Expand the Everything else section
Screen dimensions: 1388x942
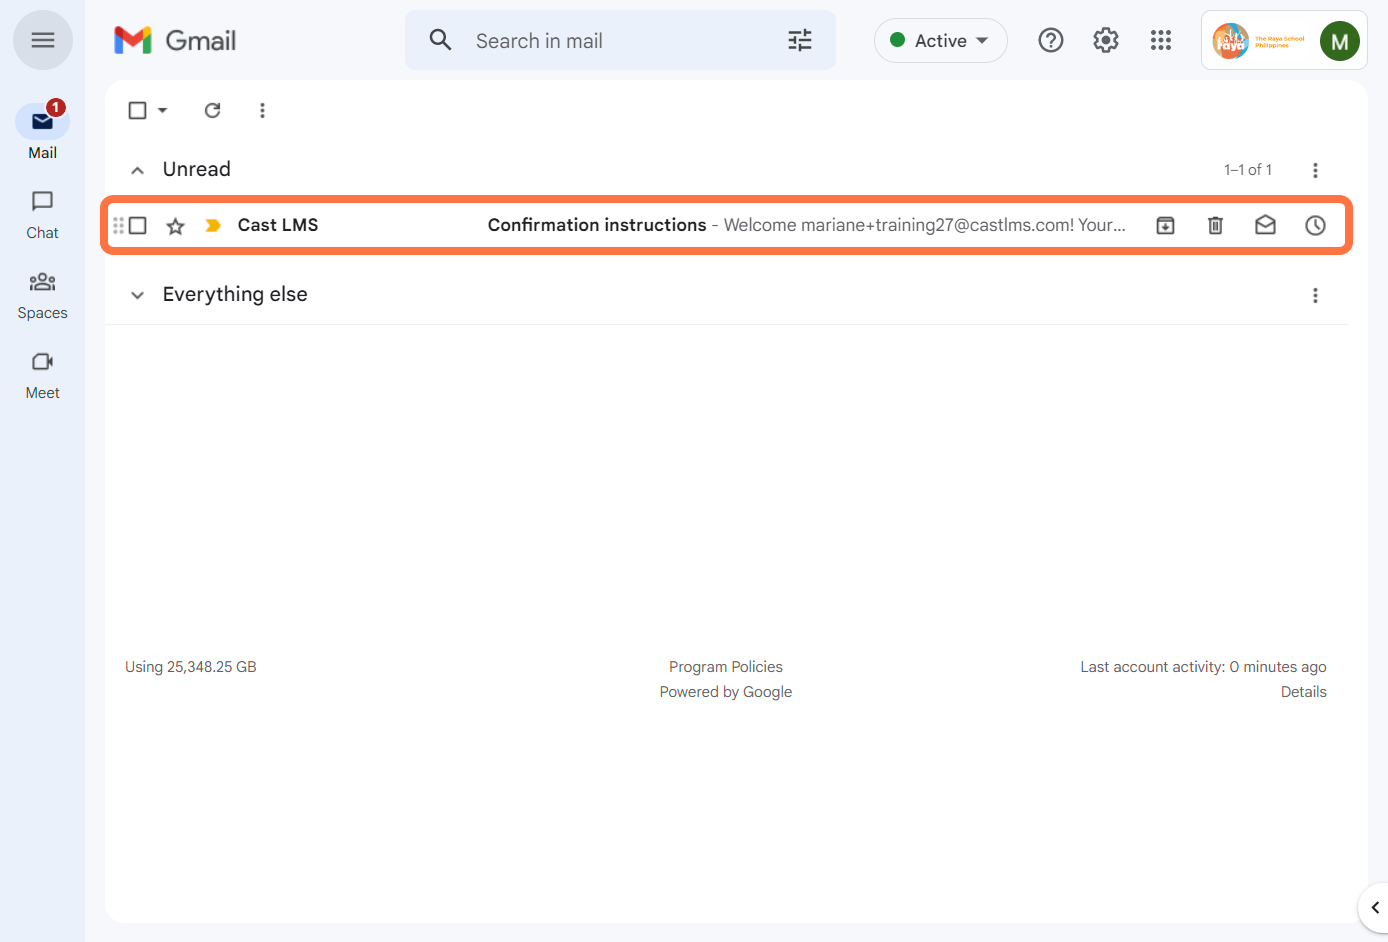pyautogui.click(x=138, y=295)
